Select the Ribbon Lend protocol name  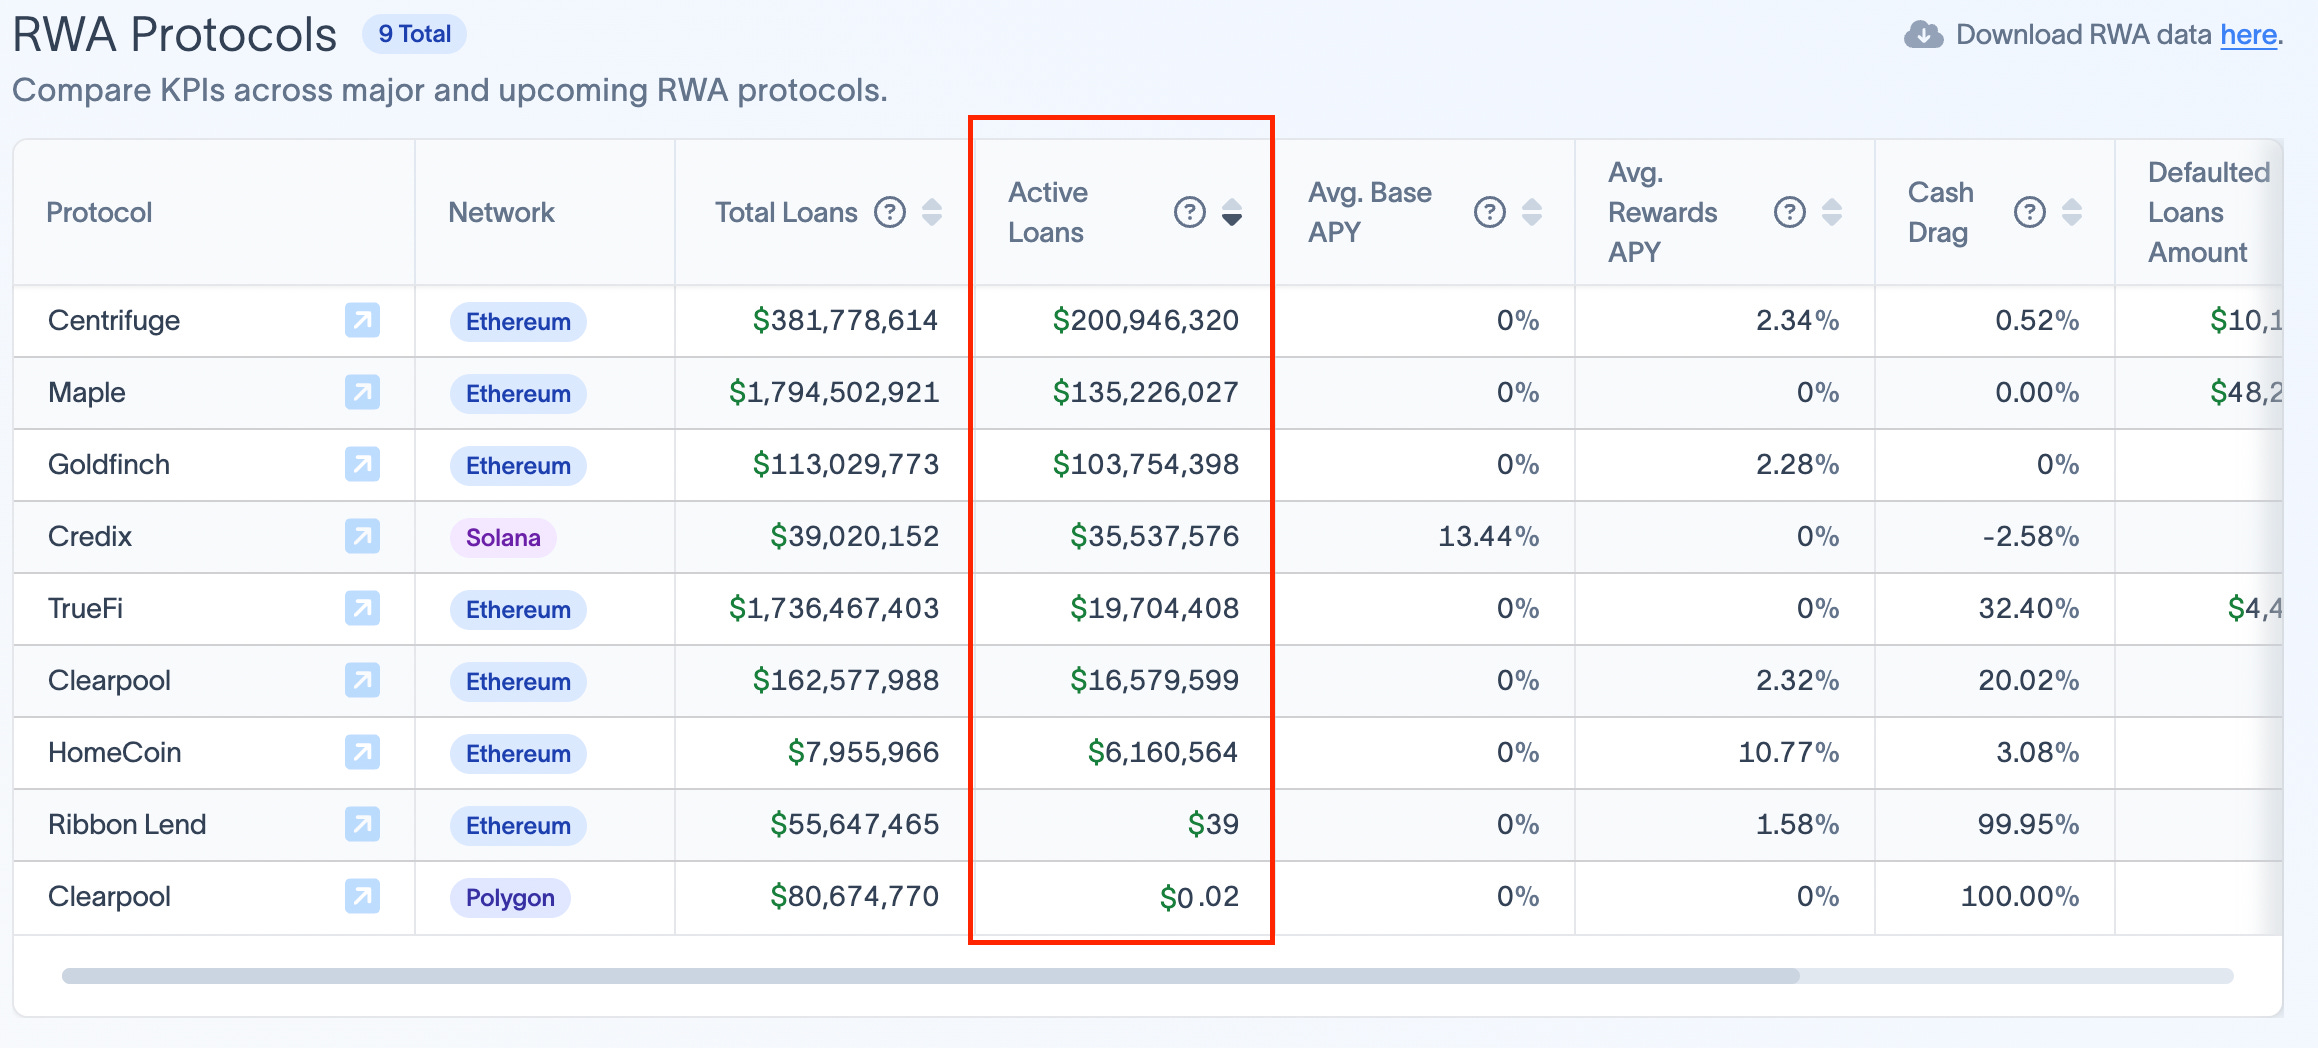127,824
